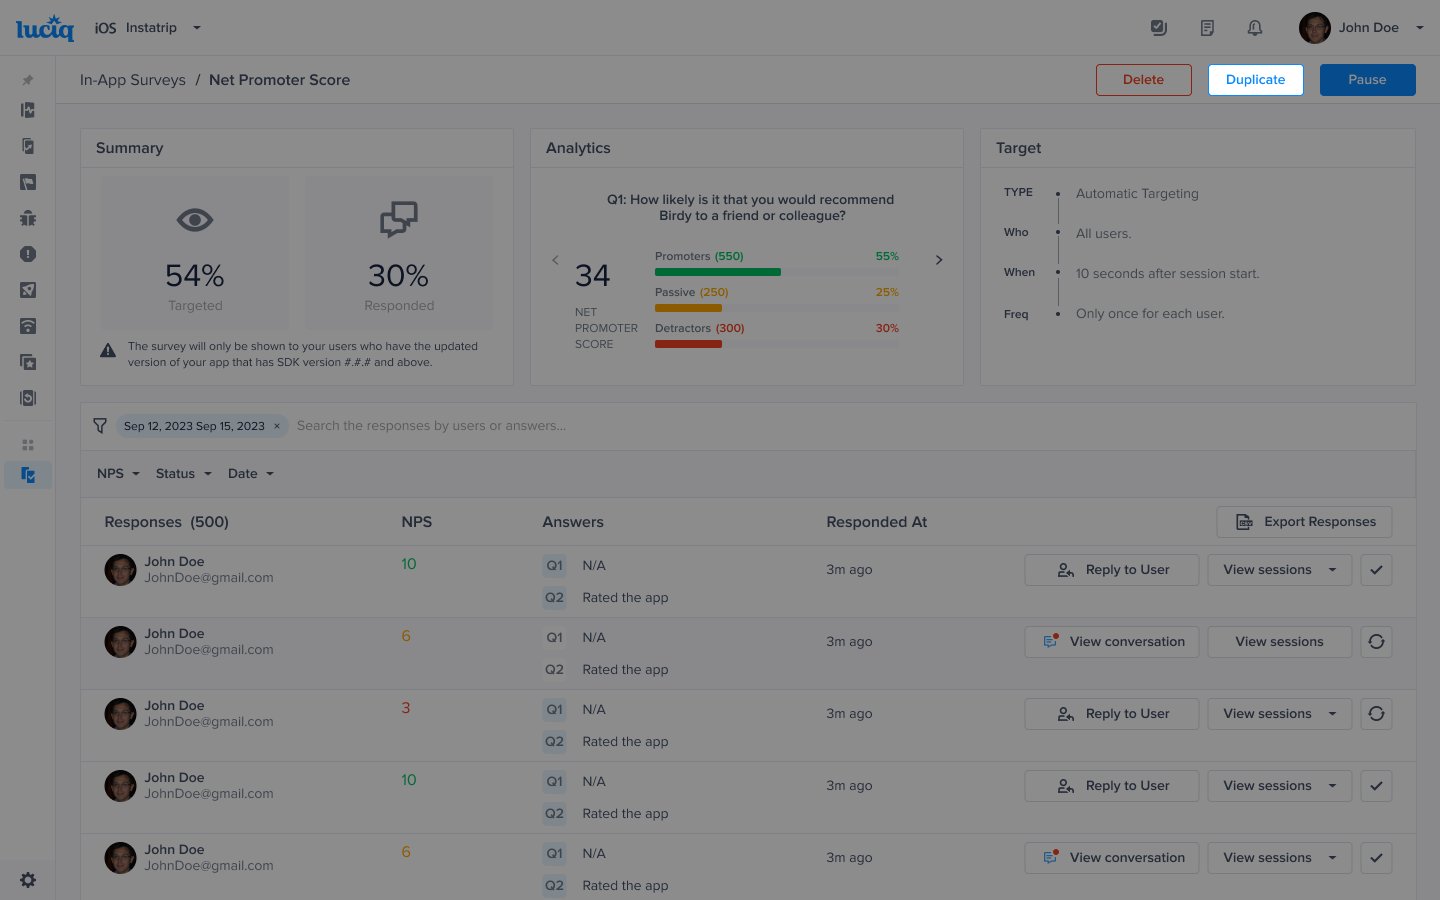The width and height of the screenshot is (1440, 900).
Task: Click Export Responses button
Action: pyautogui.click(x=1304, y=522)
